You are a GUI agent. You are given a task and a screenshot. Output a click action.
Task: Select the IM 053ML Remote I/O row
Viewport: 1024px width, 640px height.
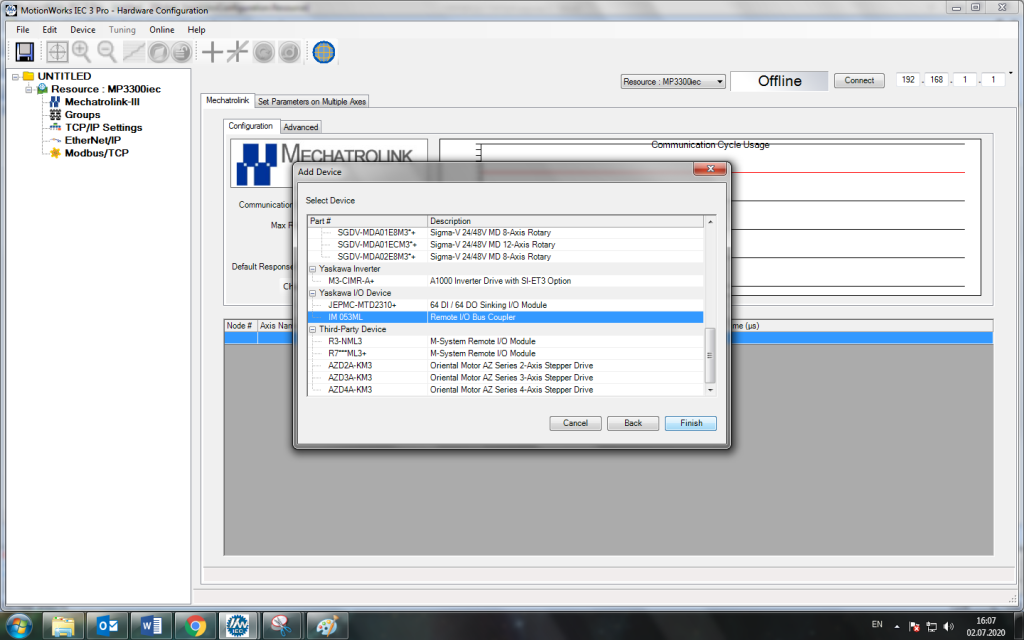point(505,317)
